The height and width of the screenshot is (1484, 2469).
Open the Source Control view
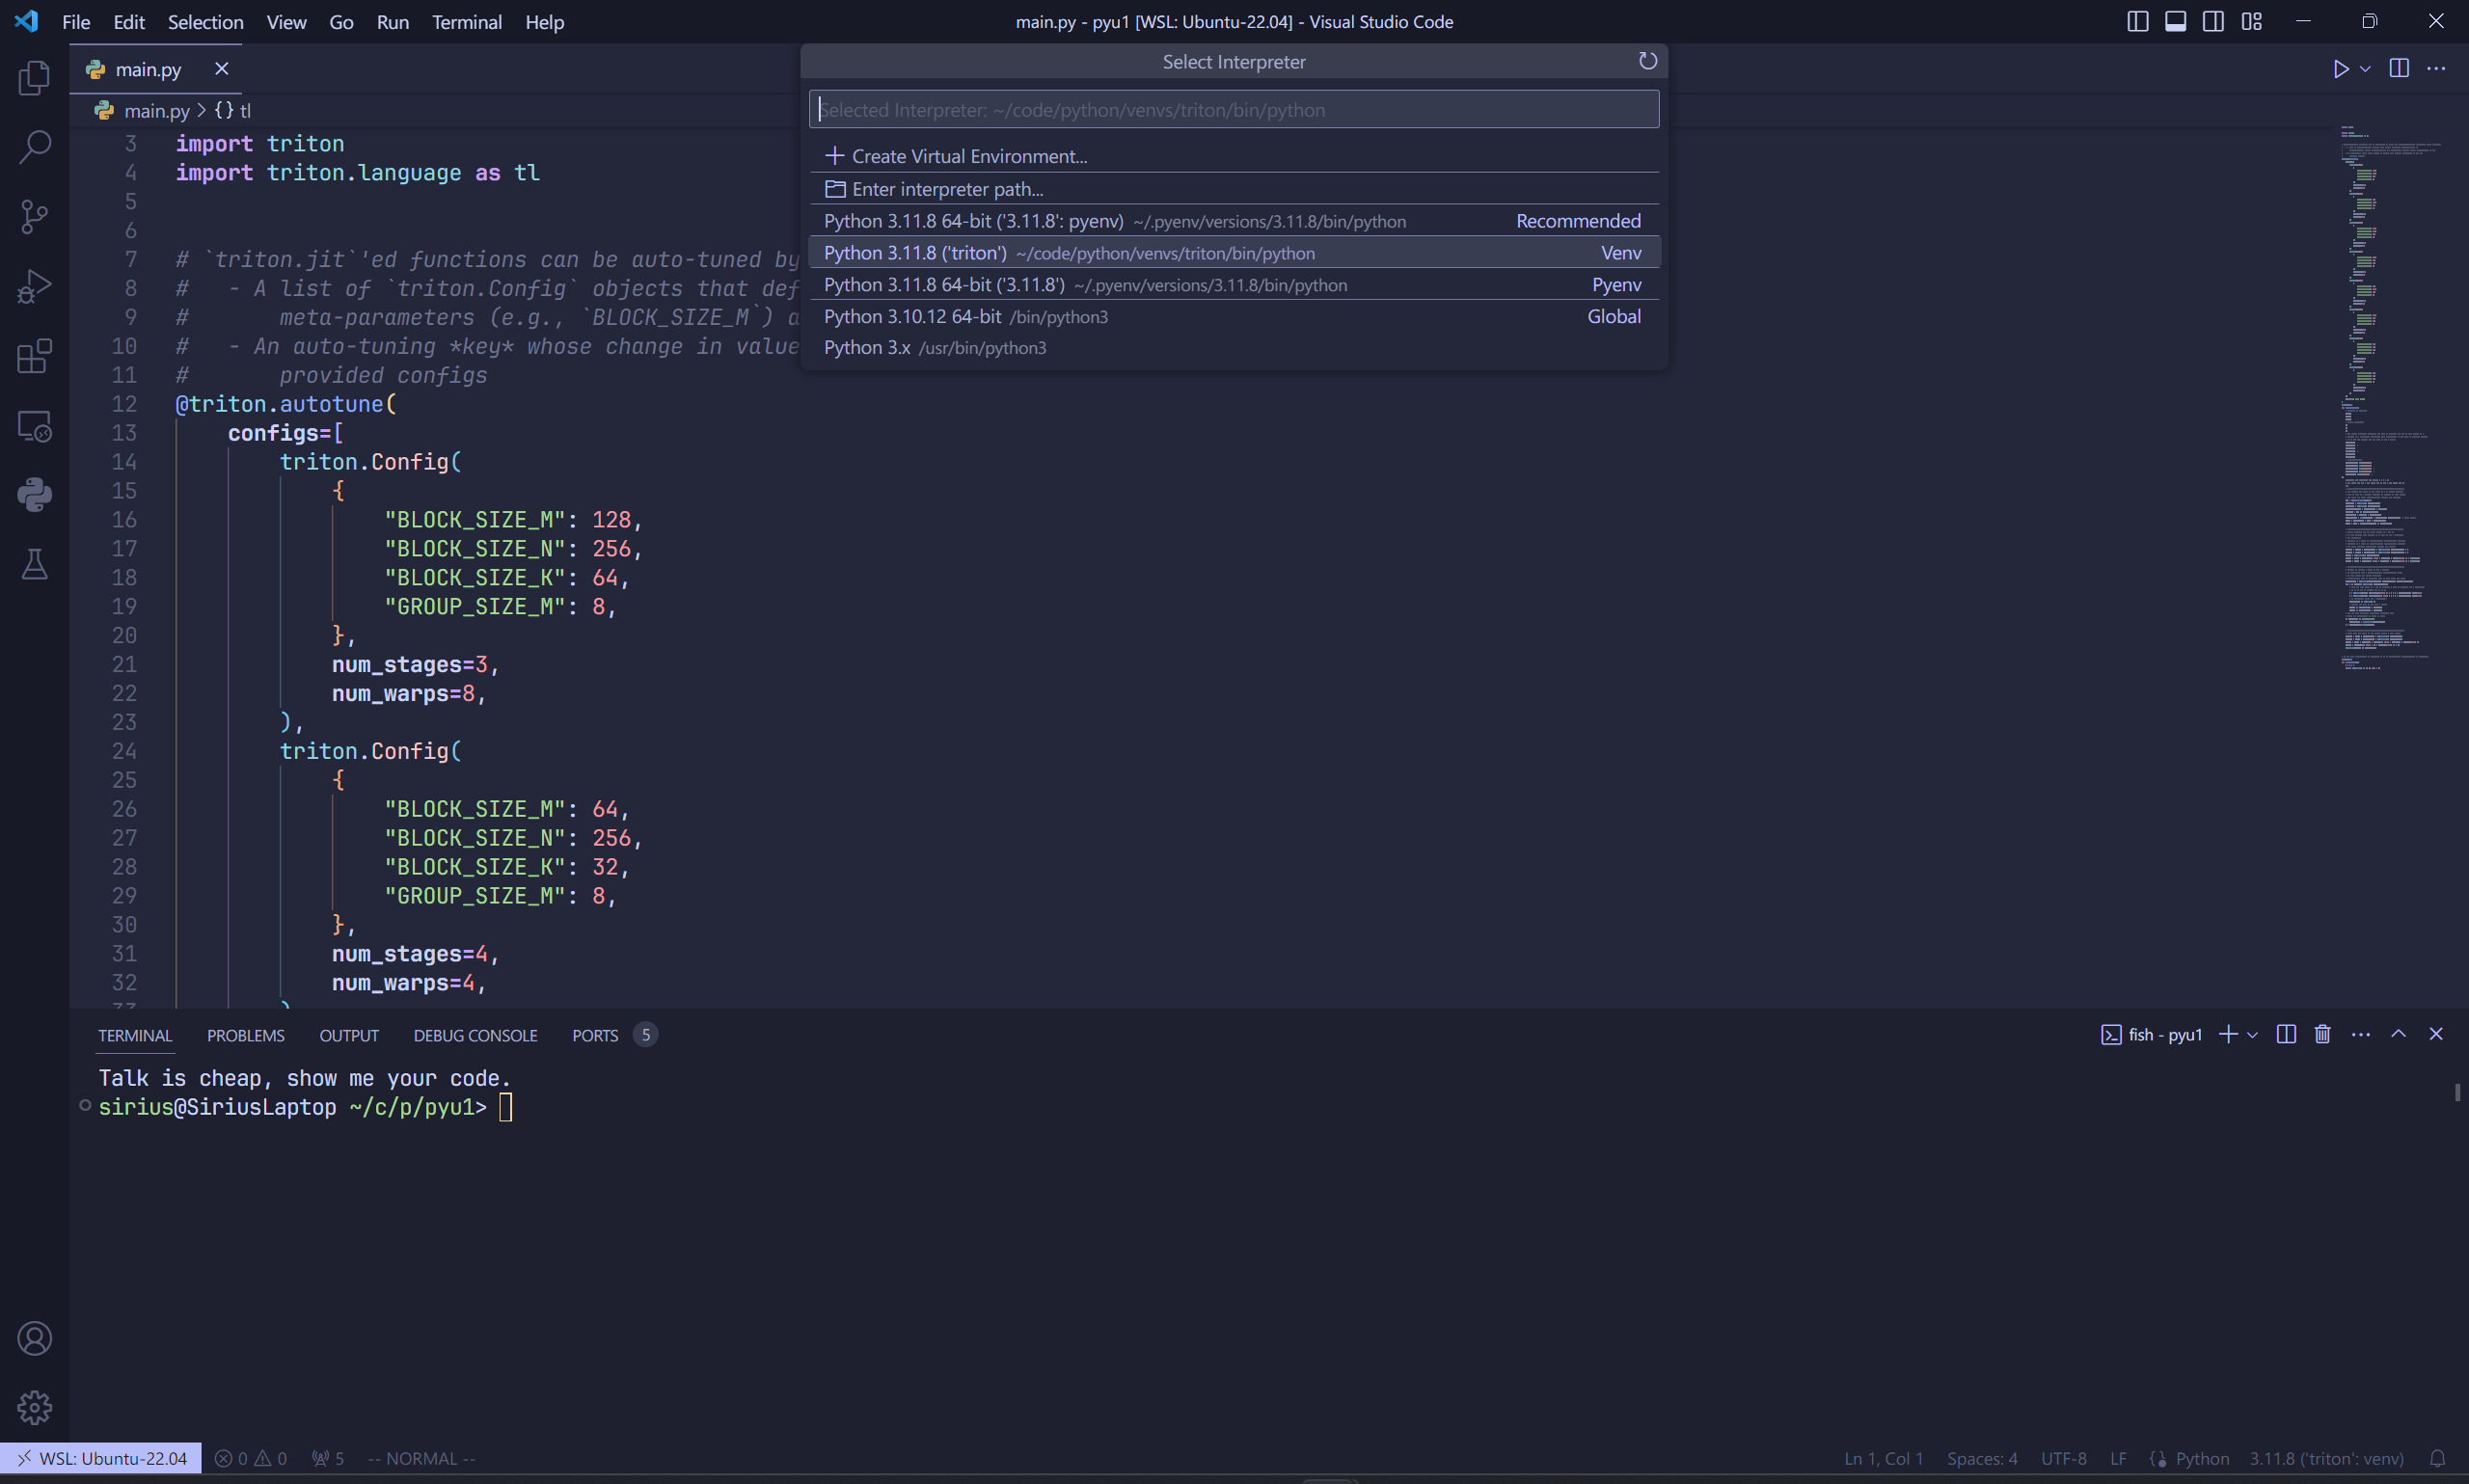pos(35,216)
